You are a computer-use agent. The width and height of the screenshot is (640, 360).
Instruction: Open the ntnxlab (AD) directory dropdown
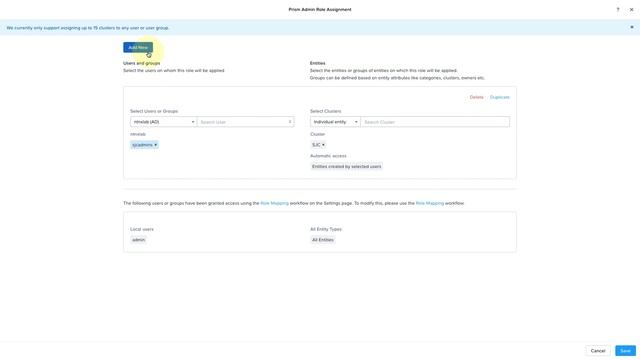(164, 122)
